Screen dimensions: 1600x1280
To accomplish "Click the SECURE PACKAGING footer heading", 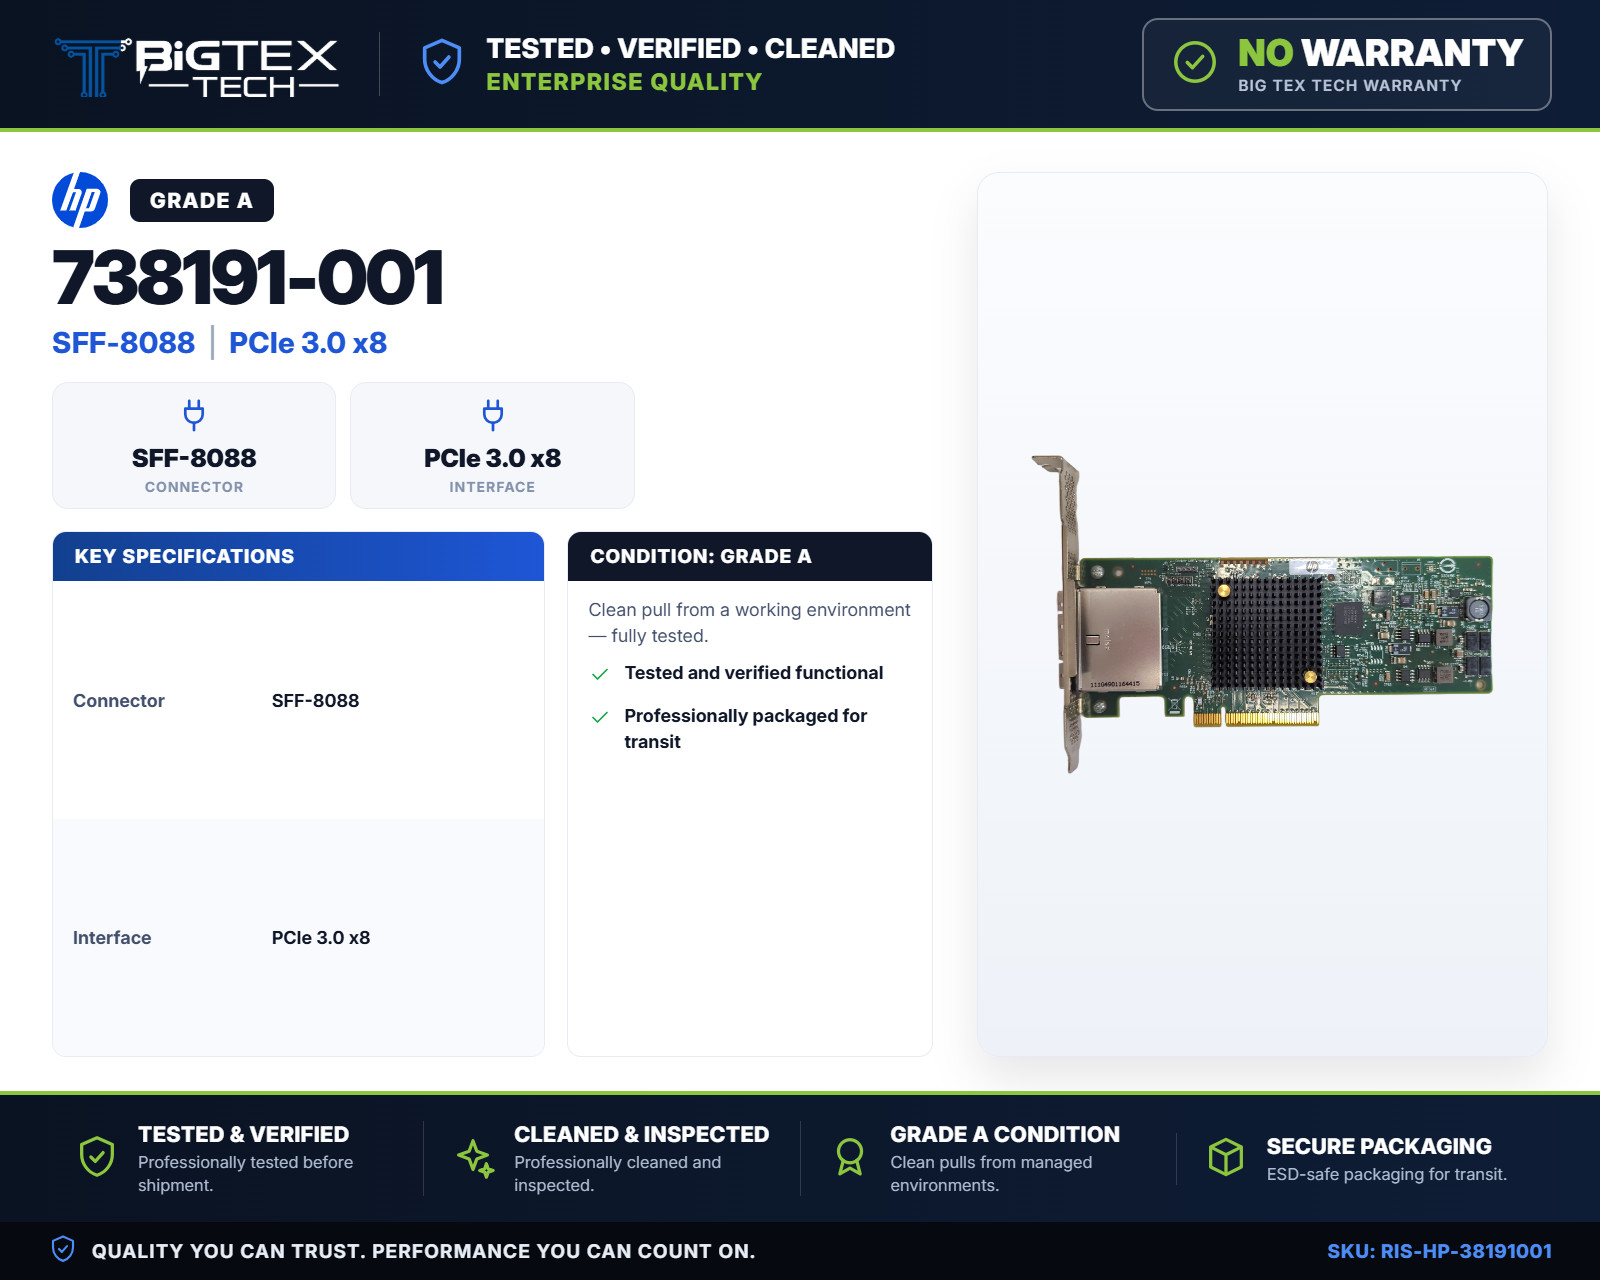I will tap(1379, 1146).
